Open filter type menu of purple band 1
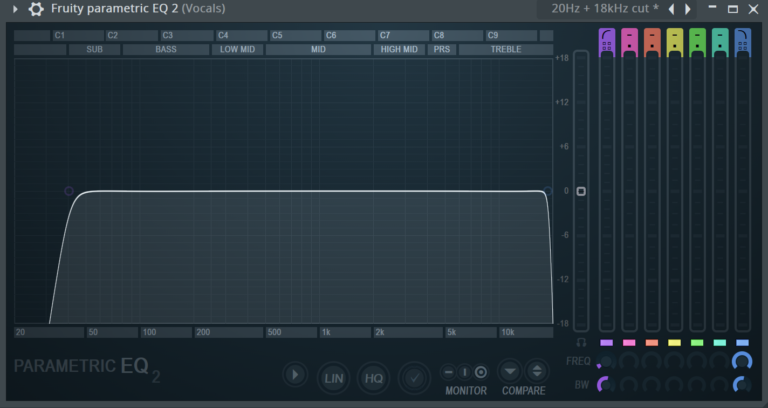This screenshot has width=768, height=408. pos(606,40)
